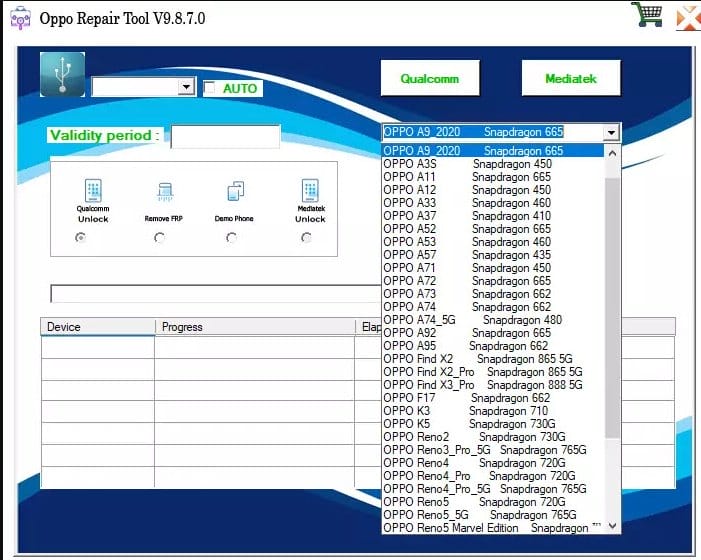701x560 pixels.
Task: Select the Remove FRP radio button
Action: tap(159, 238)
